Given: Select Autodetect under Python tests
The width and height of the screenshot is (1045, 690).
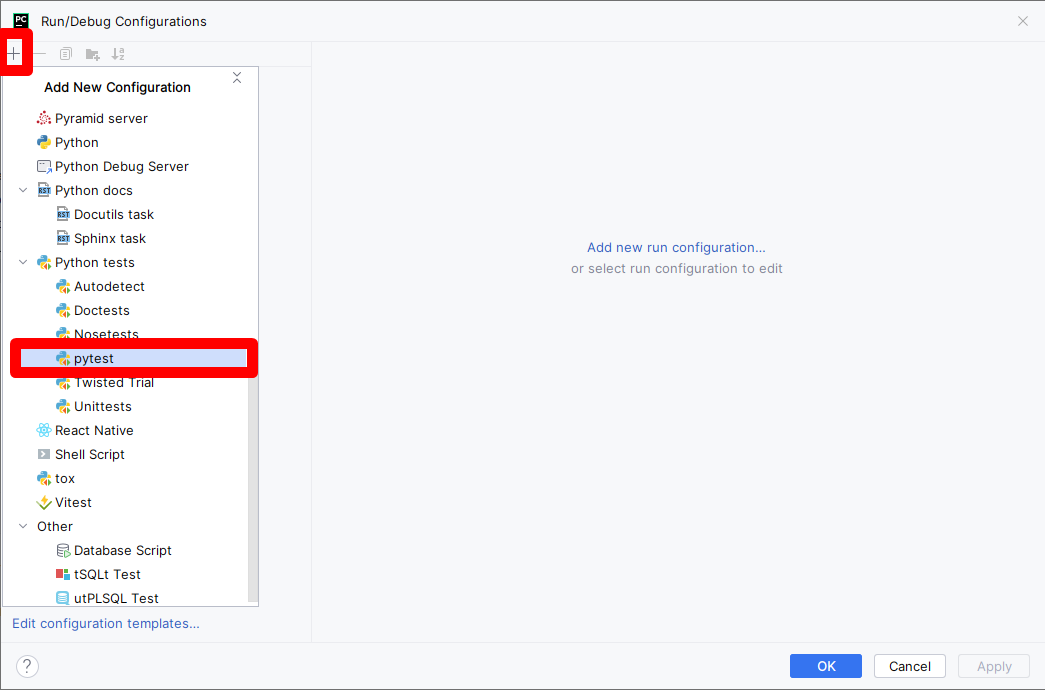Looking at the screenshot, I should 109,286.
